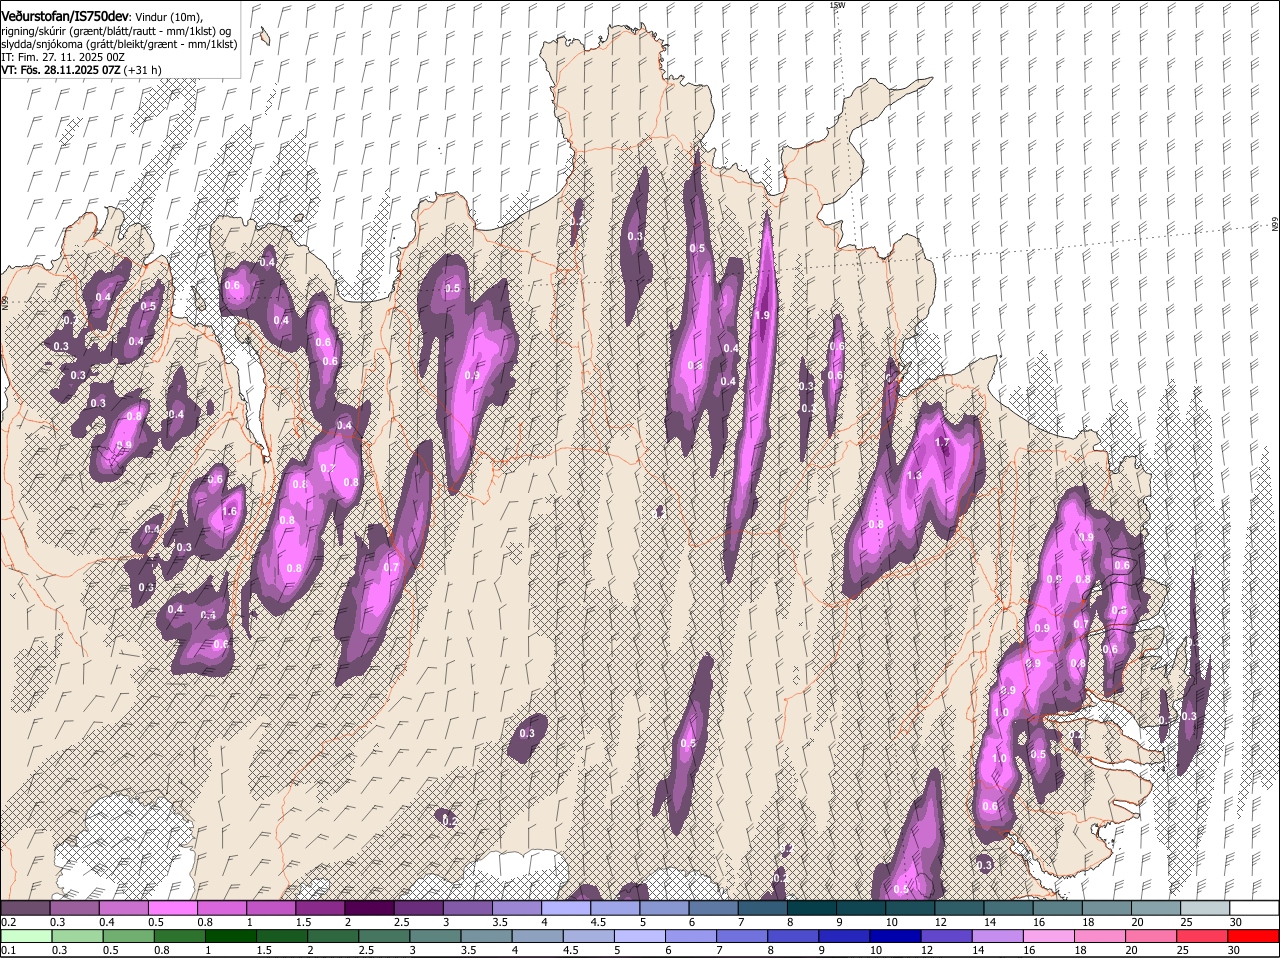Screen dimensions: 1280x958
Task: Select the 0.5 pink swatch in the upper scale
Action: 172,907
